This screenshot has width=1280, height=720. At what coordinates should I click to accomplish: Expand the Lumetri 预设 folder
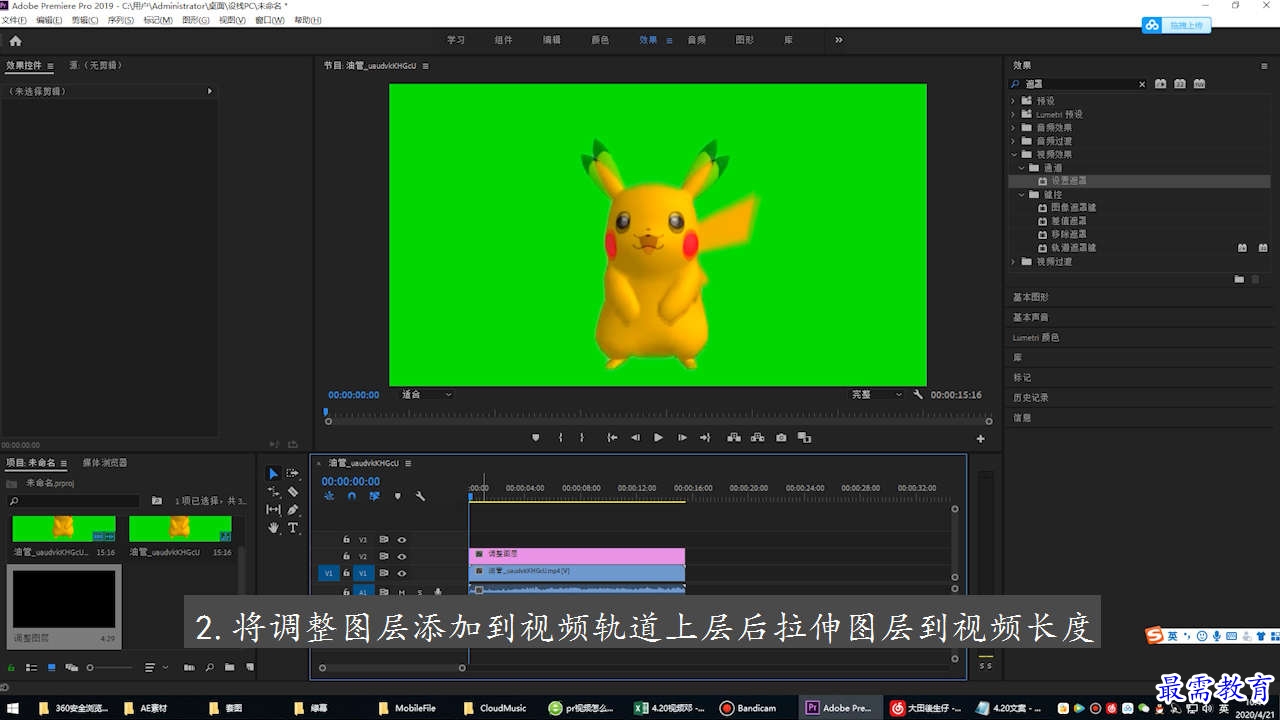(1013, 114)
